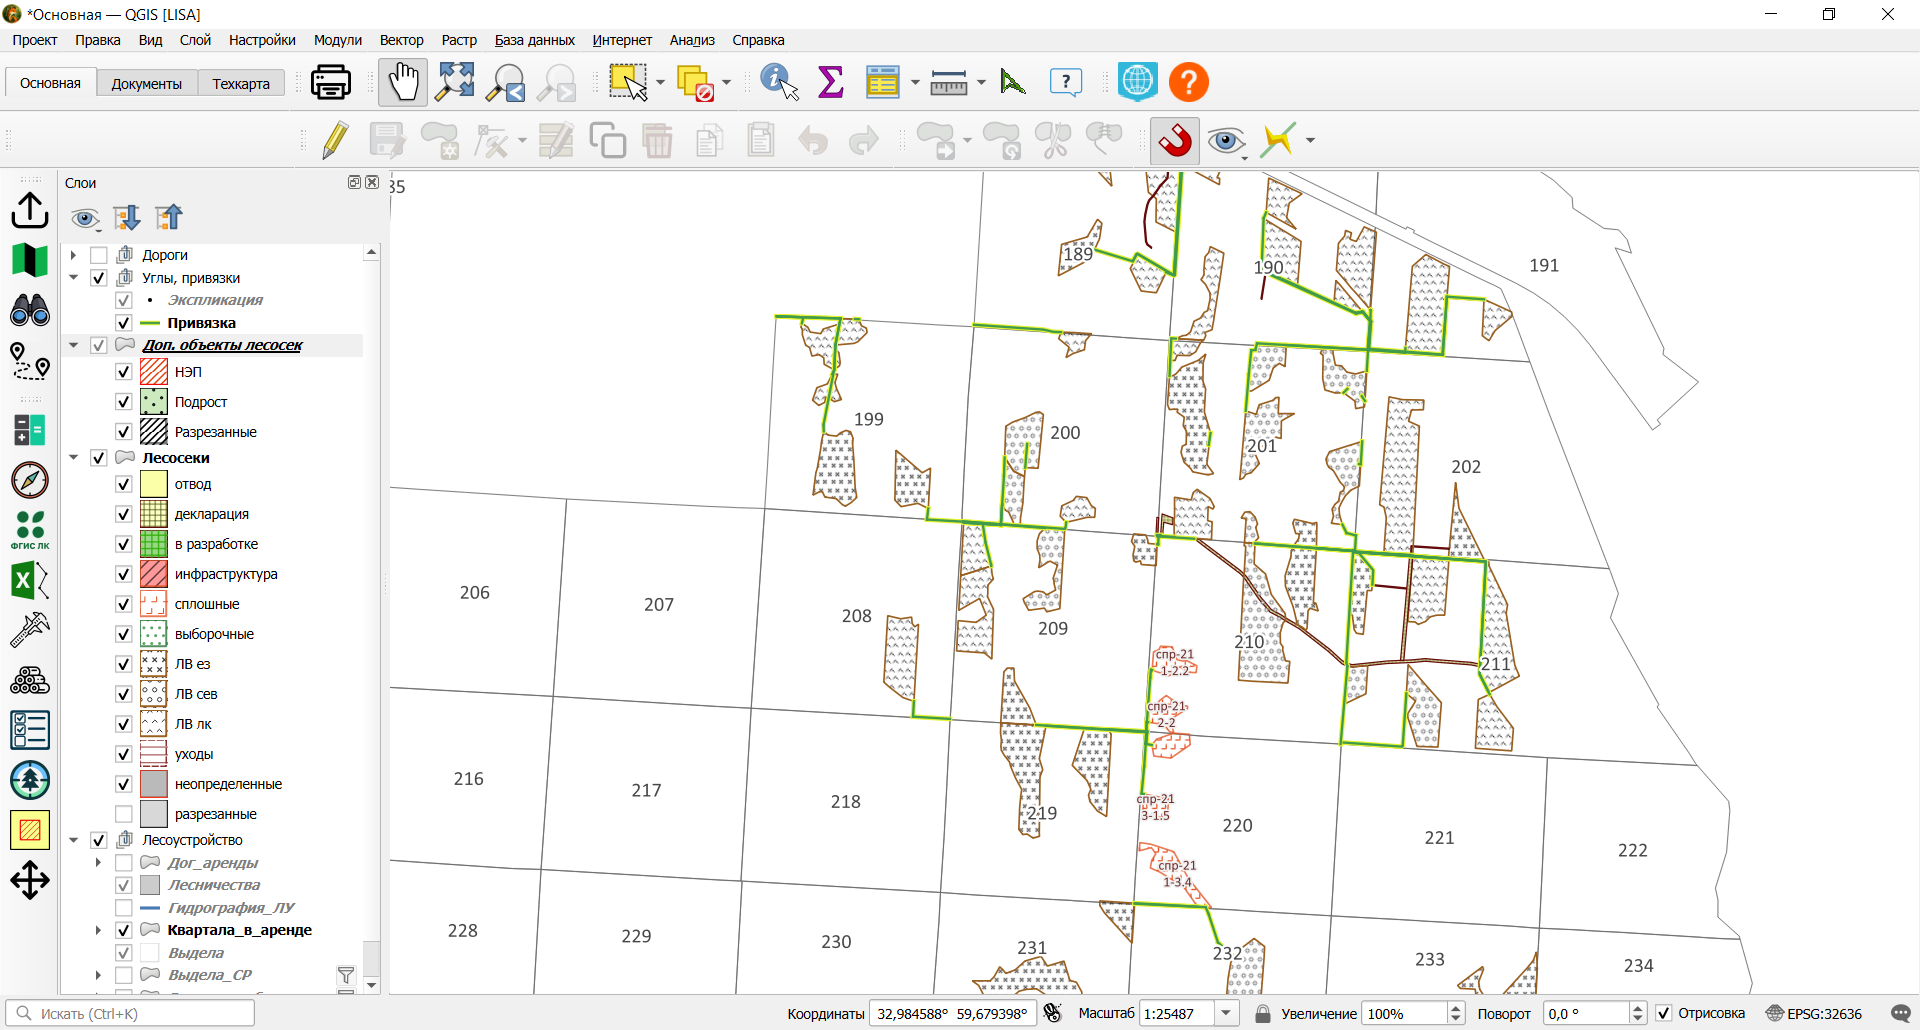Open attribute table icon
The height and width of the screenshot is (1030, 1920).
[883, 82]
